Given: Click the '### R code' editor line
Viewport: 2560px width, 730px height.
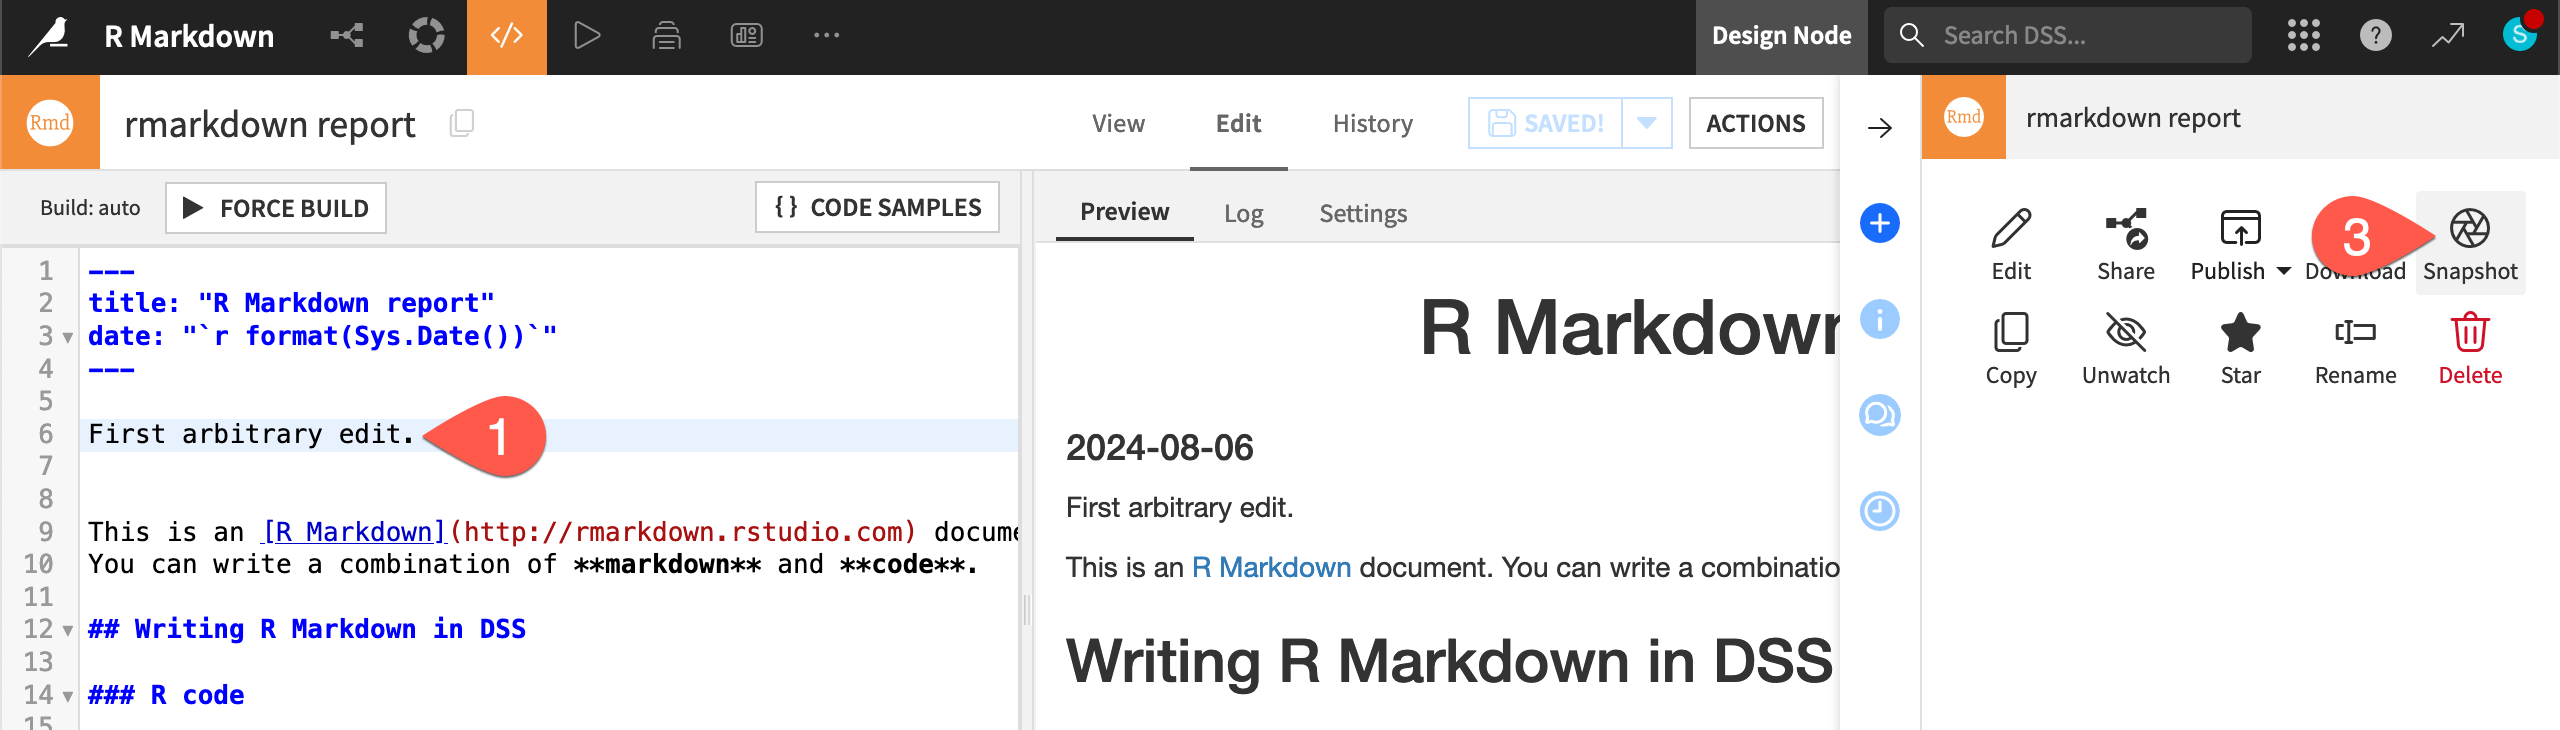Looking at the screenshot, I should [166, 695].
